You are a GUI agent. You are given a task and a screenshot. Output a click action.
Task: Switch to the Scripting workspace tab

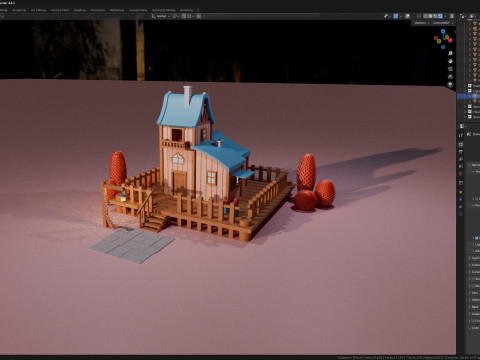(186, 10)
